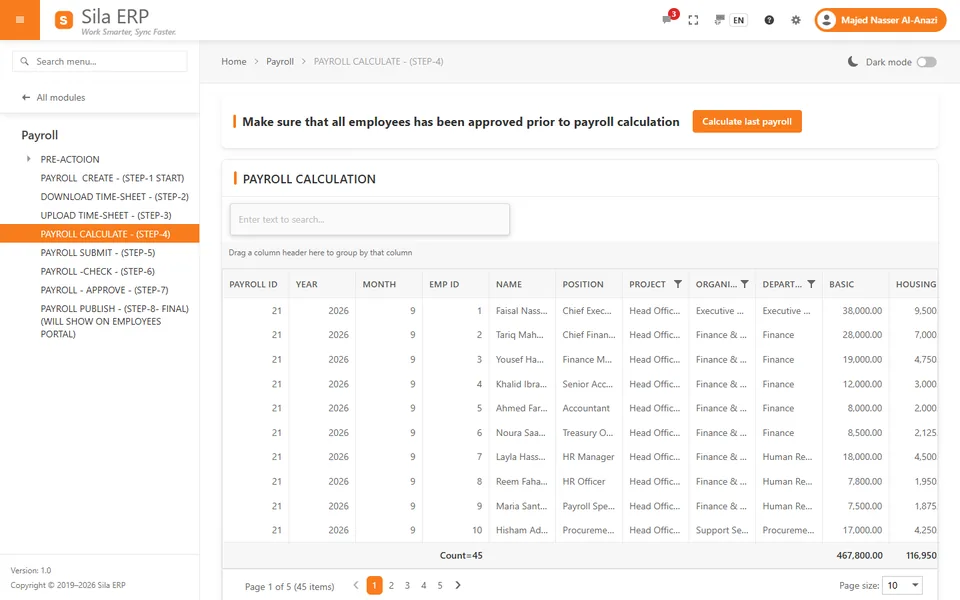960x600 pixels.
Task: Open PAYROLL -CHECK - (STEP-6)
Action: click(x=97, y=271)
